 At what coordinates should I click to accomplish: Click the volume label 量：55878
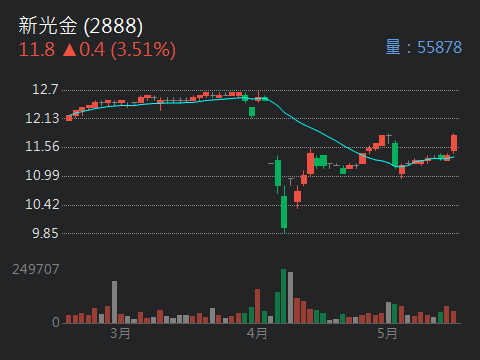[x=424, y=47]
